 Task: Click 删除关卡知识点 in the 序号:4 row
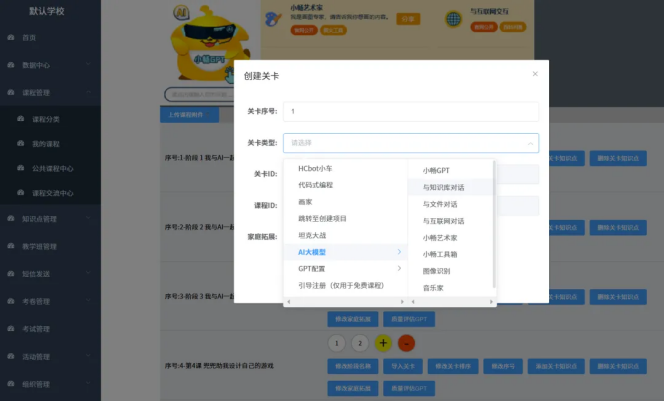click(618, 366)
